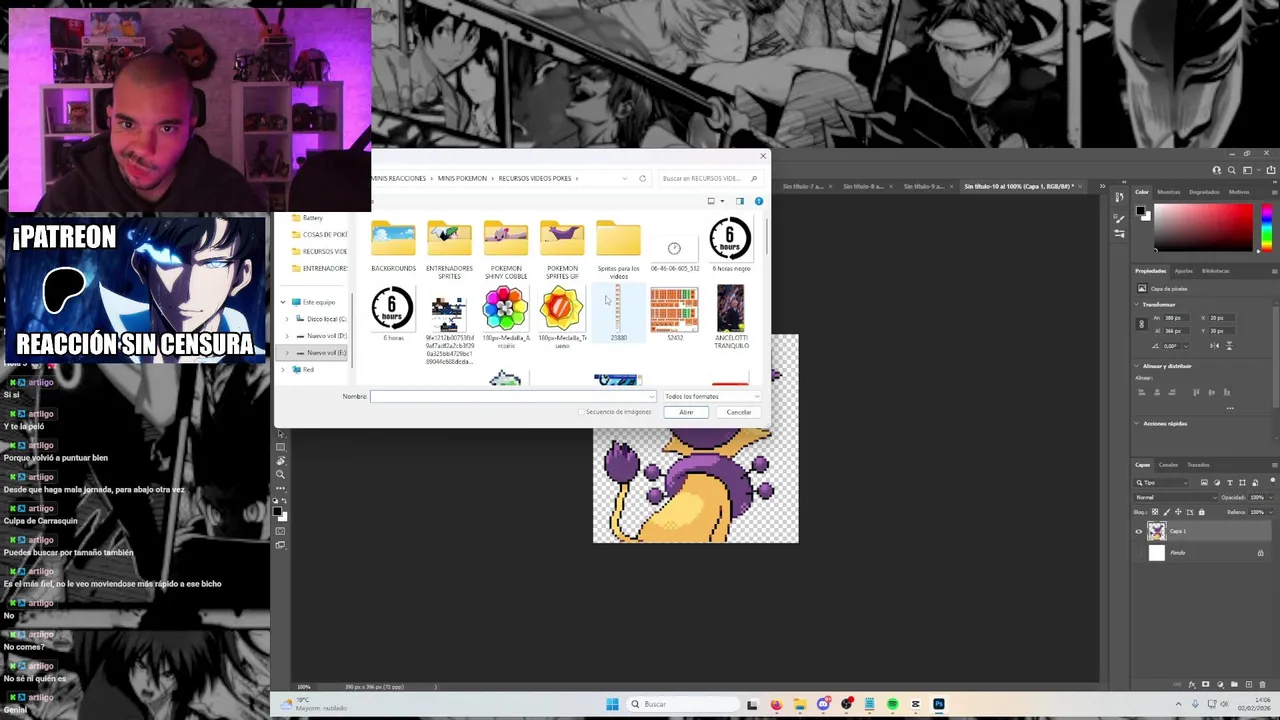1280x720 pixels.
Task: Collapse the Alinear y distribuir section
Action: (1137, 366)
